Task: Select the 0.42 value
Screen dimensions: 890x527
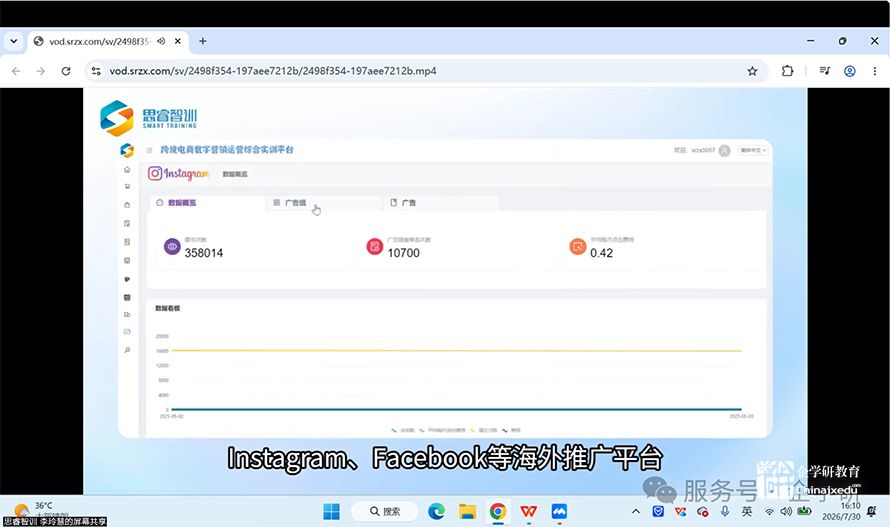Action: pos(602,253)
